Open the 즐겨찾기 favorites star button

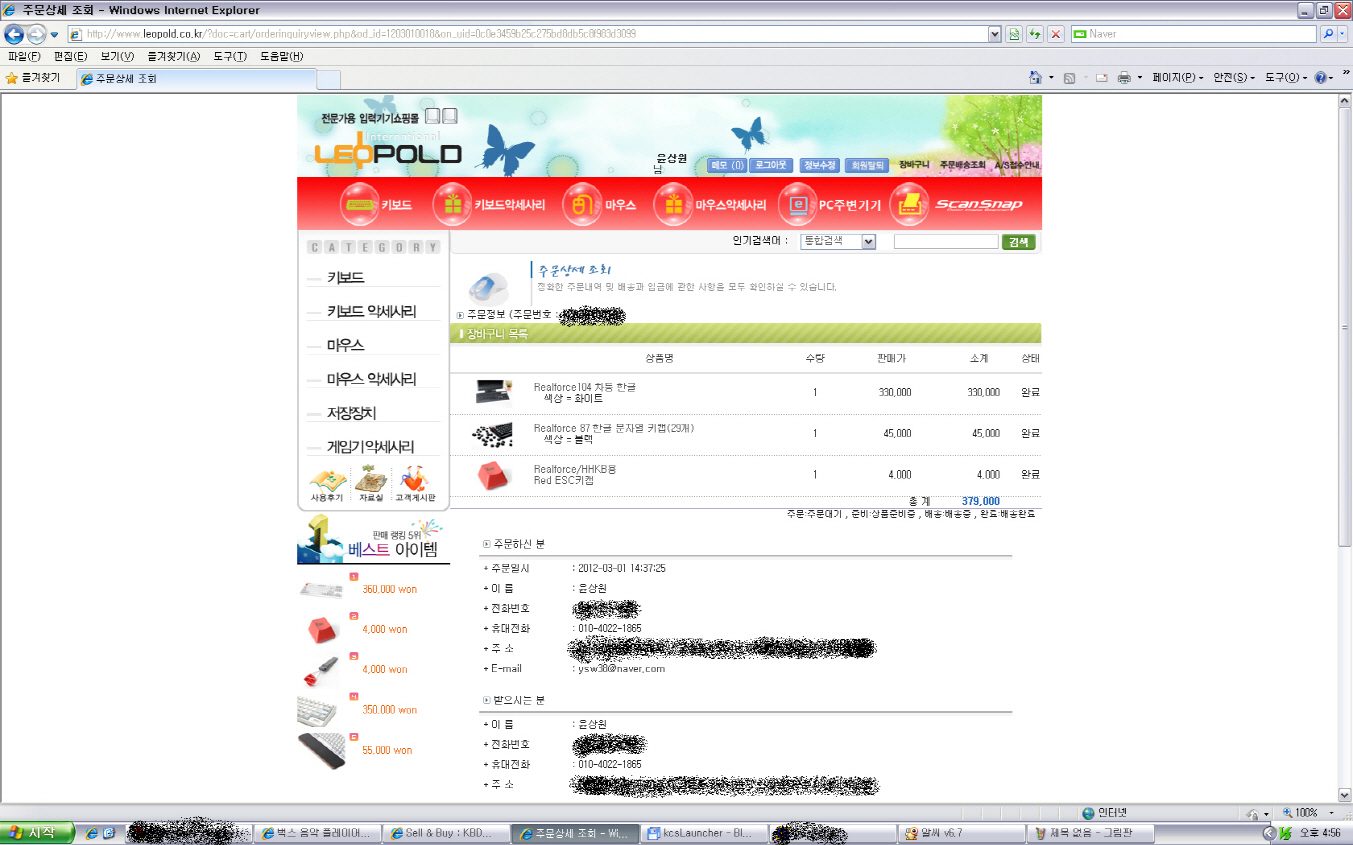click(33, 77)
